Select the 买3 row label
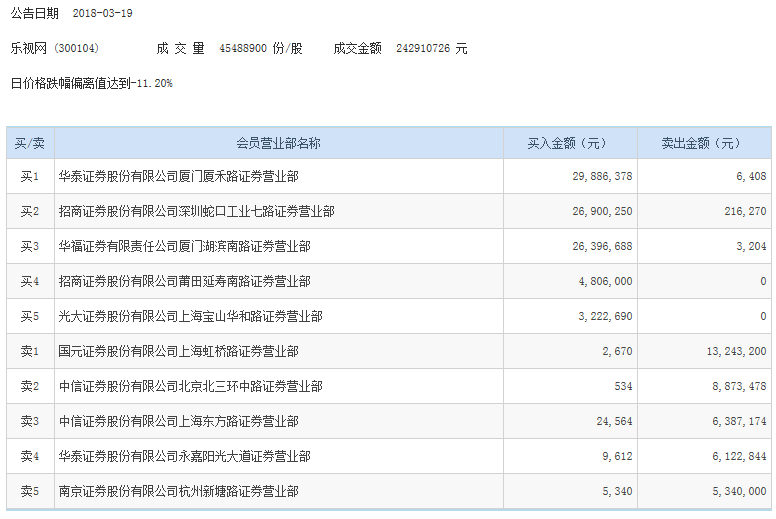This screenshot has height=519, width=776. point(30,246)
